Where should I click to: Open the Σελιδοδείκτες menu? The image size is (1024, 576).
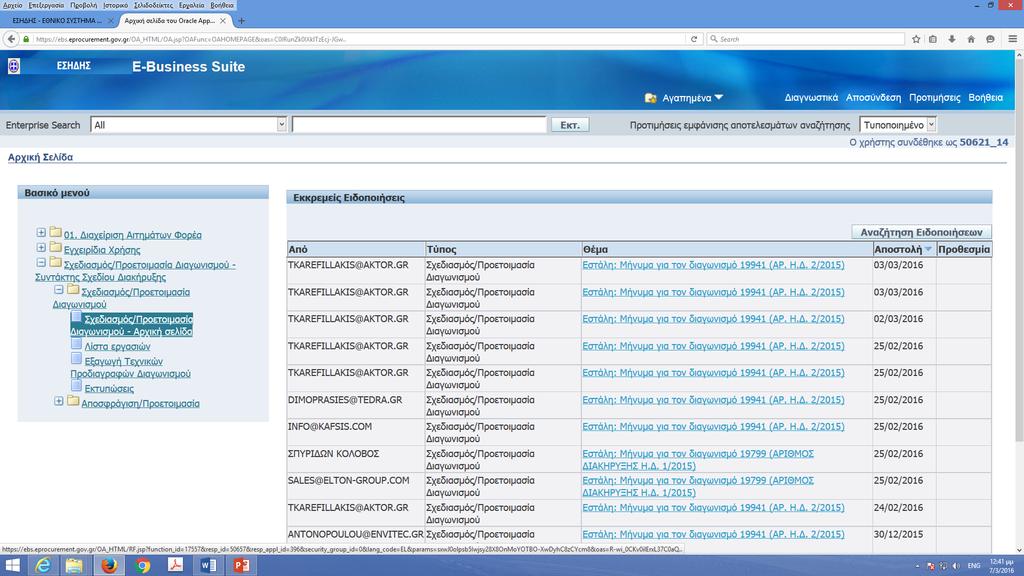click(x=153, y=5)
